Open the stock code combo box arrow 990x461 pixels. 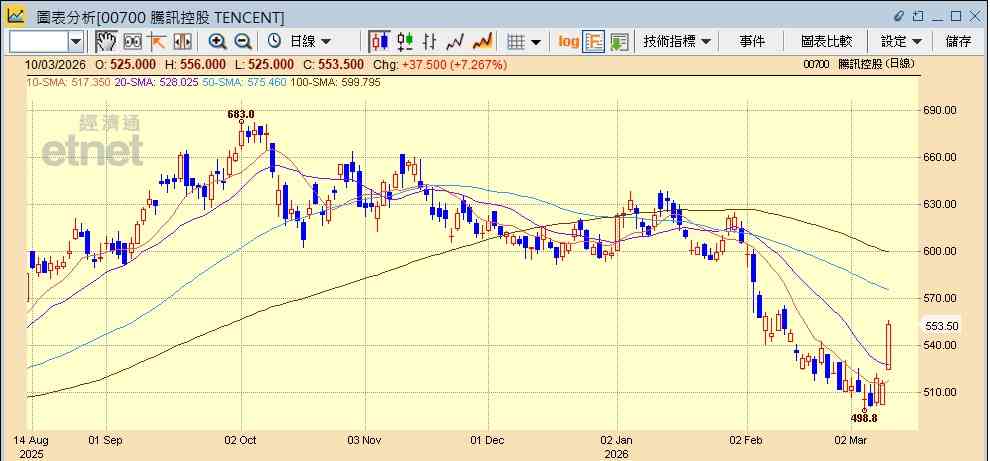(76, 42)
